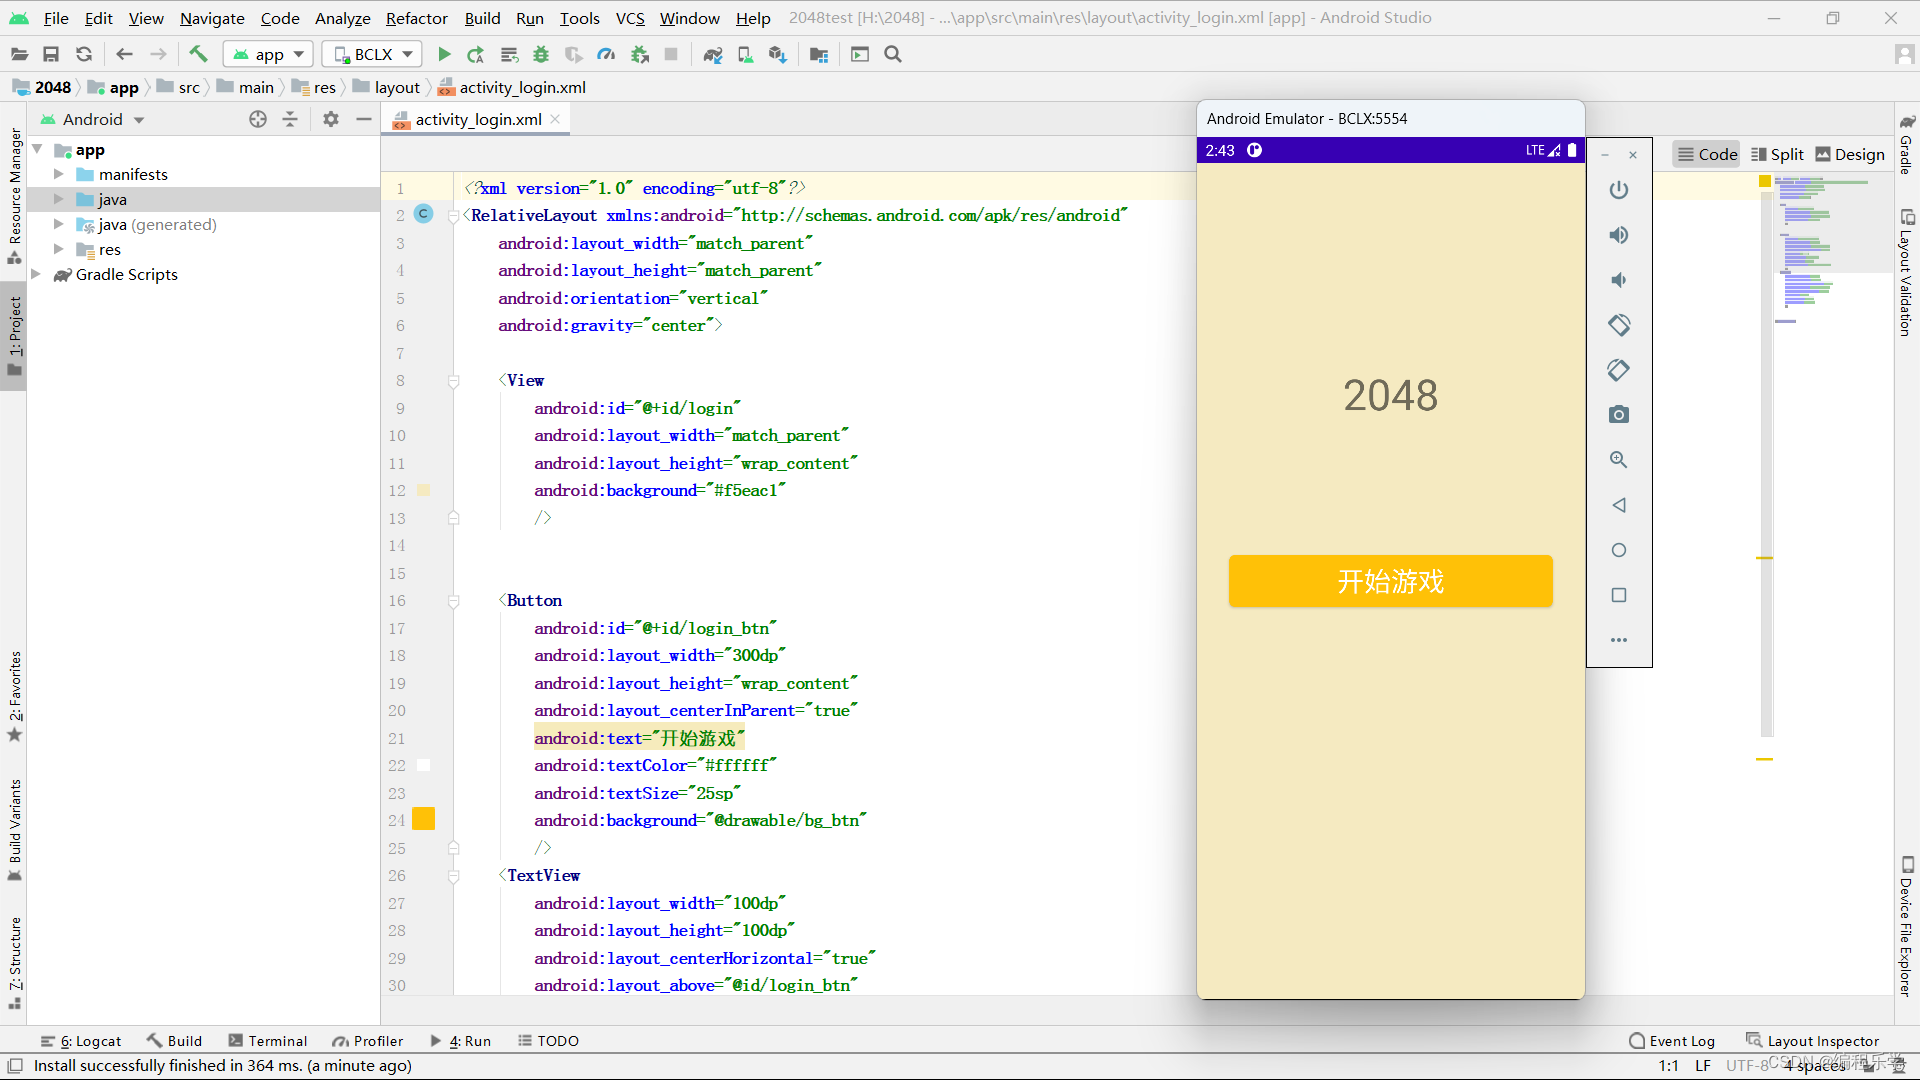Viewport: 1920px width, 1080px height.
Task: Expand the manifests folder in Project tree
Action: (60, 174)
